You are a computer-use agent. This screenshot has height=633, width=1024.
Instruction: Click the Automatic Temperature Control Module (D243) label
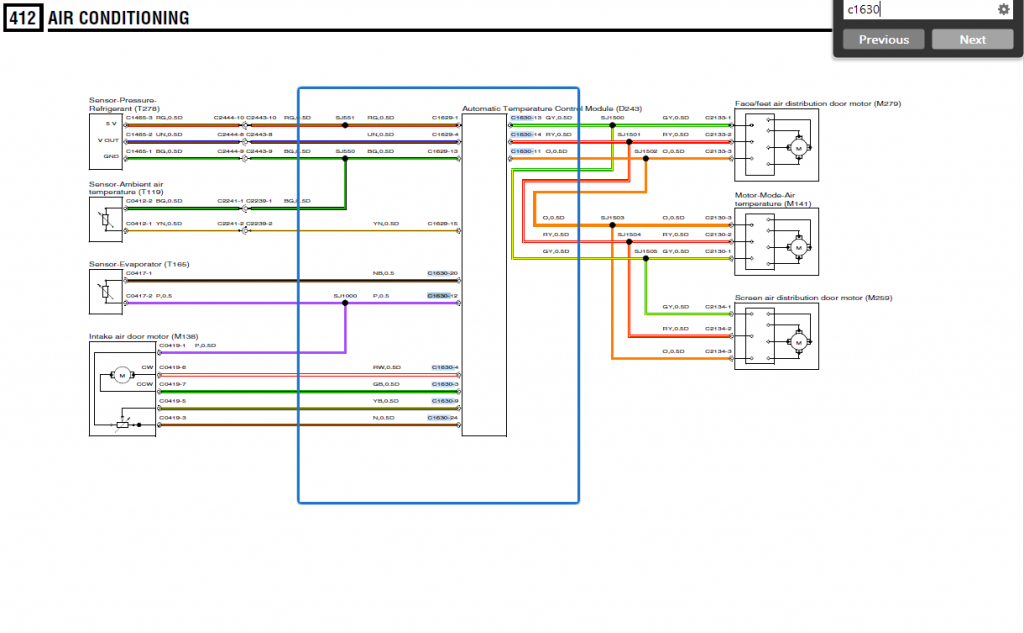[x=552, y=108]
